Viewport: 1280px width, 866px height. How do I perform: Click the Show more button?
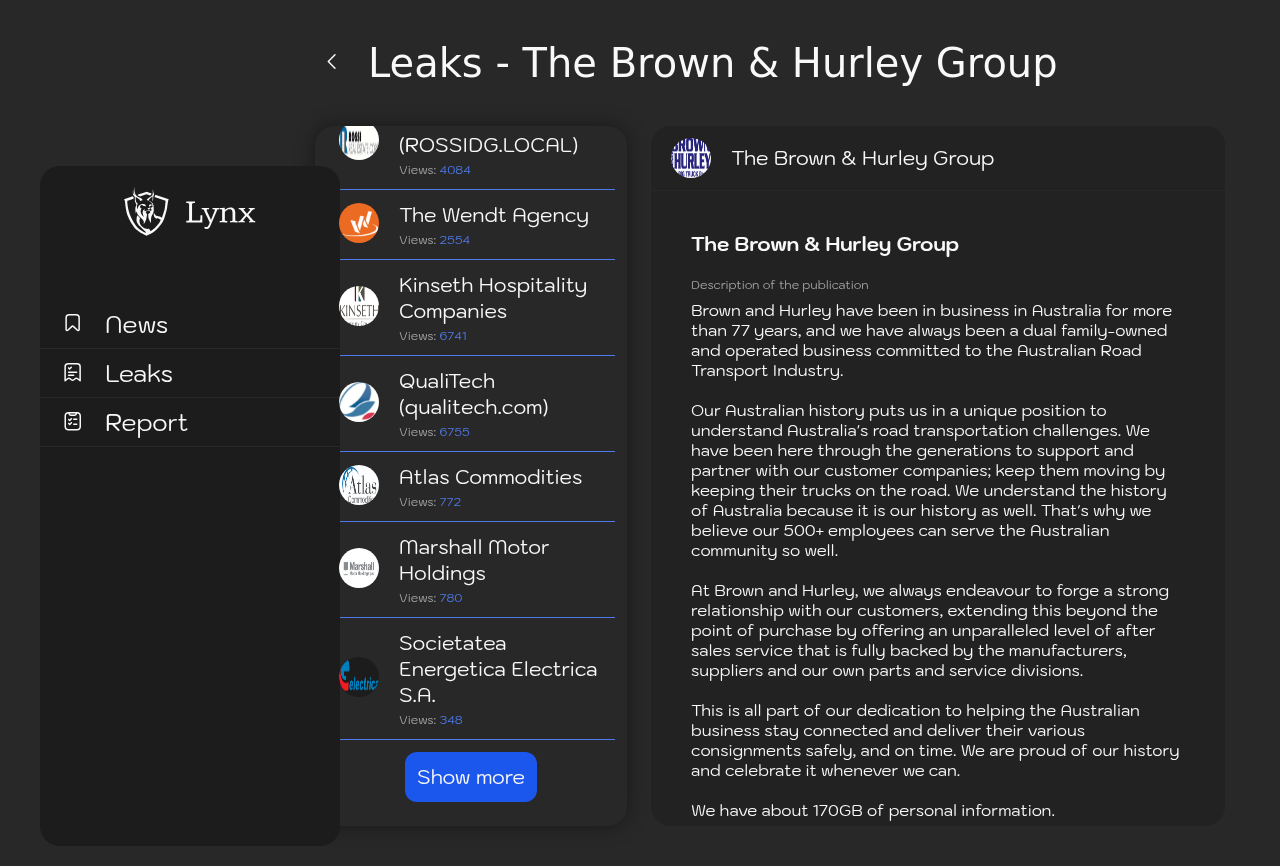[x=471, y=777]
